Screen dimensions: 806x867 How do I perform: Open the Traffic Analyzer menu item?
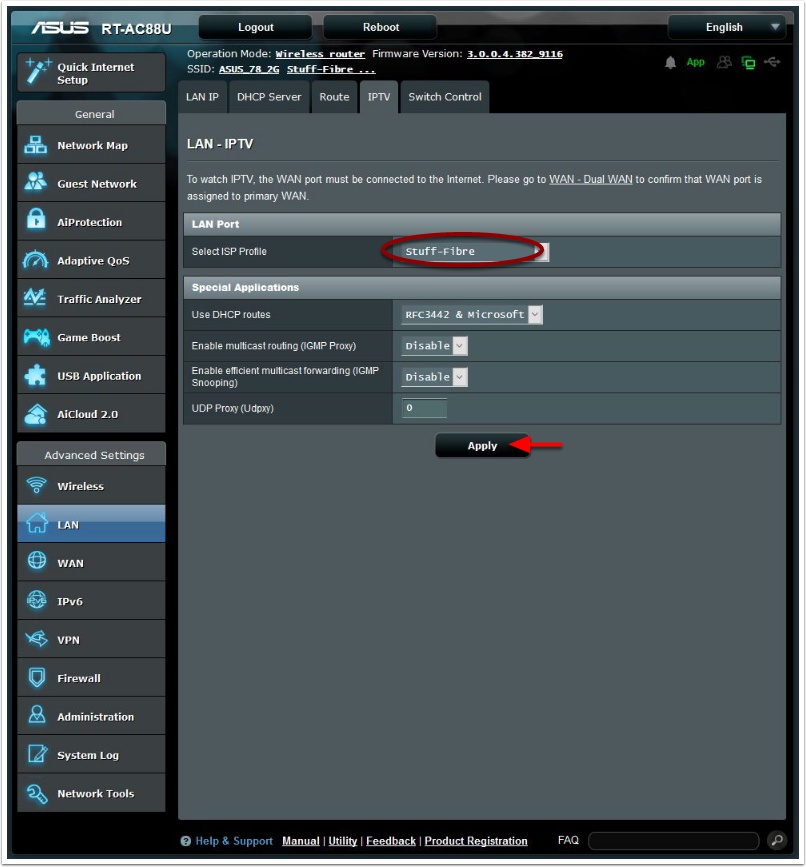[x=91, y=298]
